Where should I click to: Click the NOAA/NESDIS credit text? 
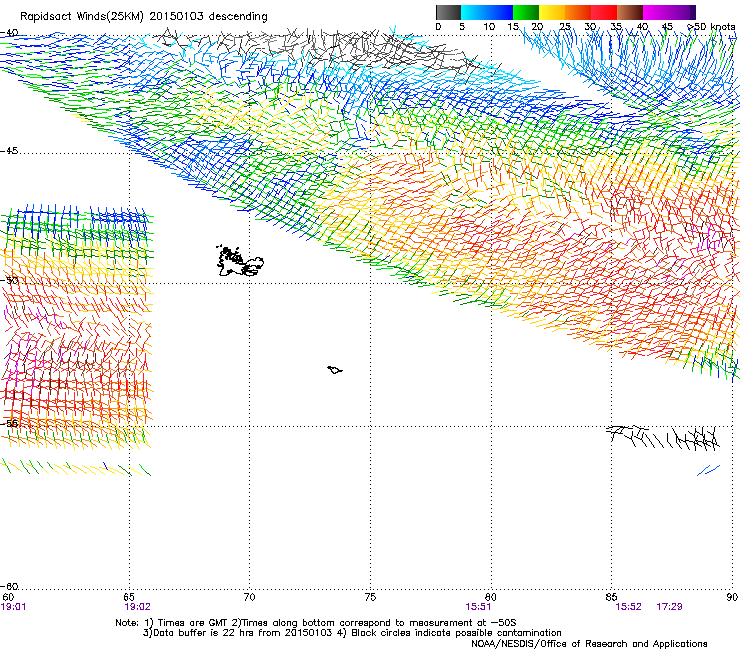(x=589, y=643)
